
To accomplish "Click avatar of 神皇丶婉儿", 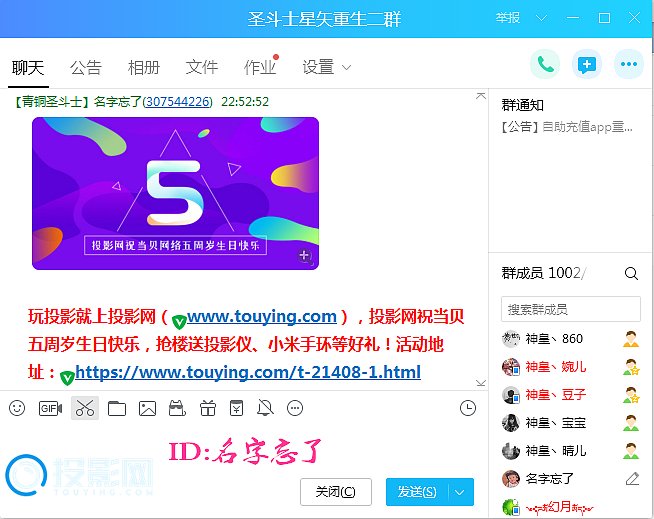I will [511, 367].
